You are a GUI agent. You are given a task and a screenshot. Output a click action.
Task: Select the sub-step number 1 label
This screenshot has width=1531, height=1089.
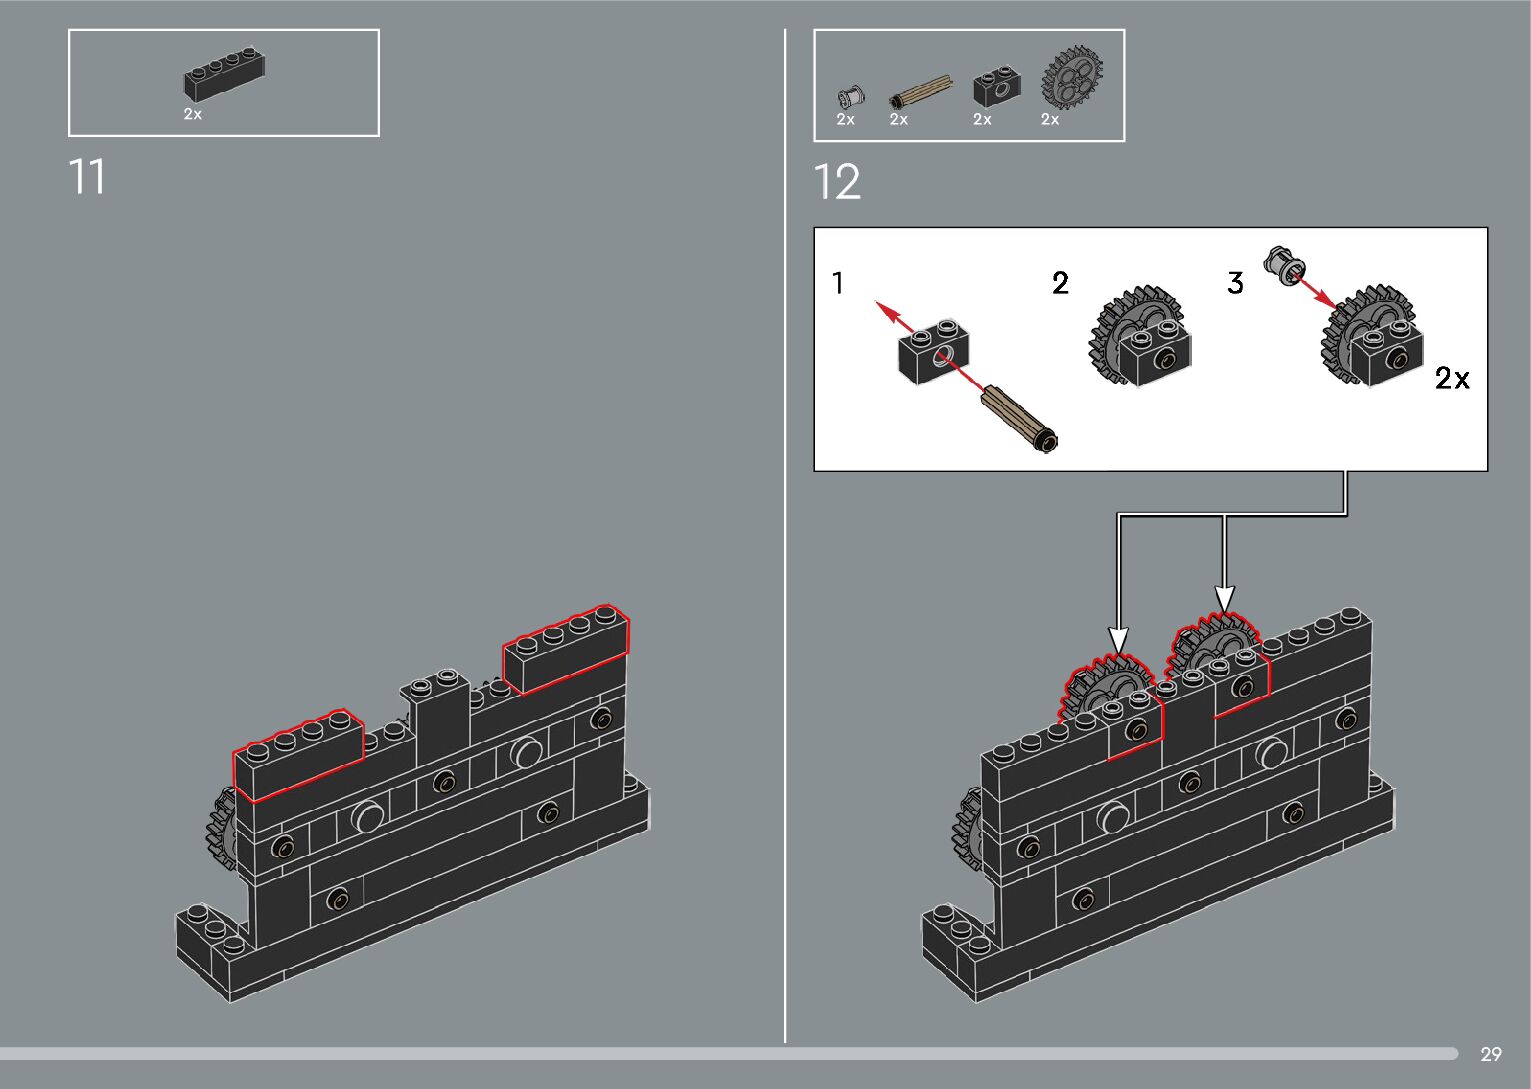[x=838, y=284]
